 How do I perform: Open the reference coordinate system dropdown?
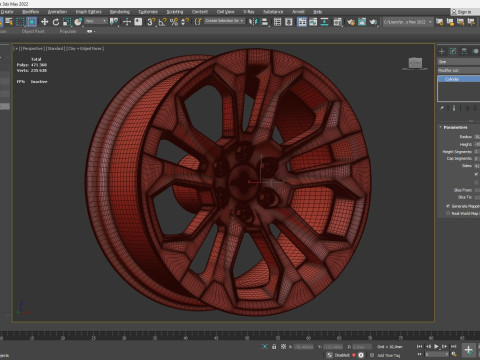coord(96,21)
